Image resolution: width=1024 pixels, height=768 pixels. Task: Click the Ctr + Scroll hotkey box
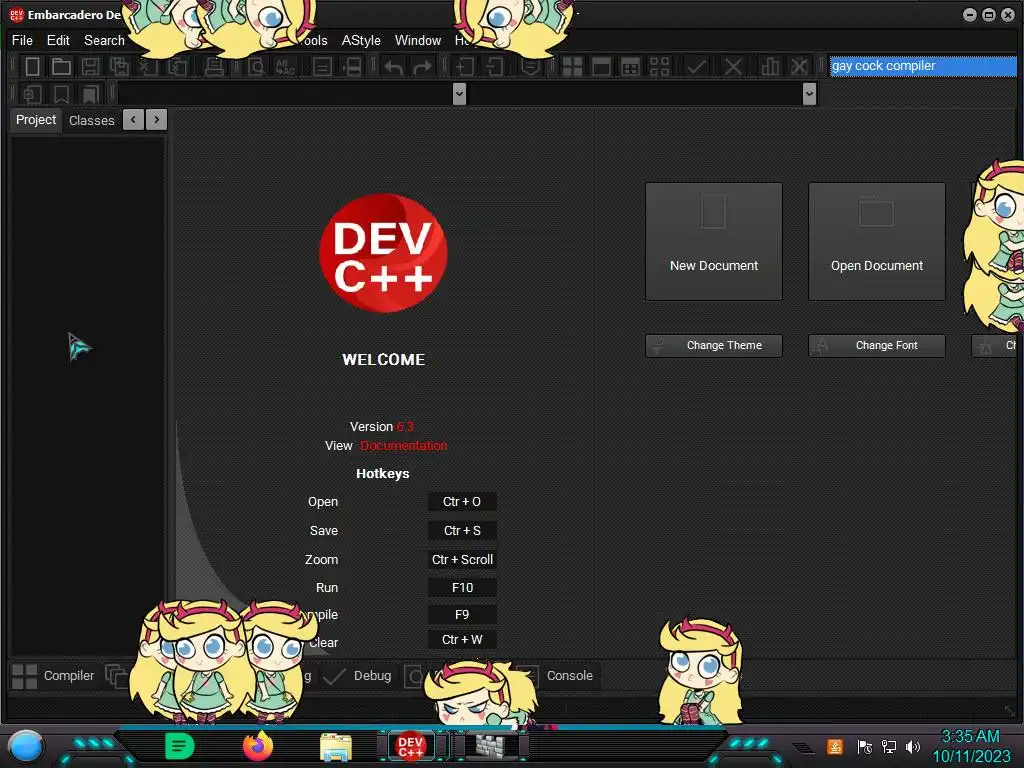462,560
